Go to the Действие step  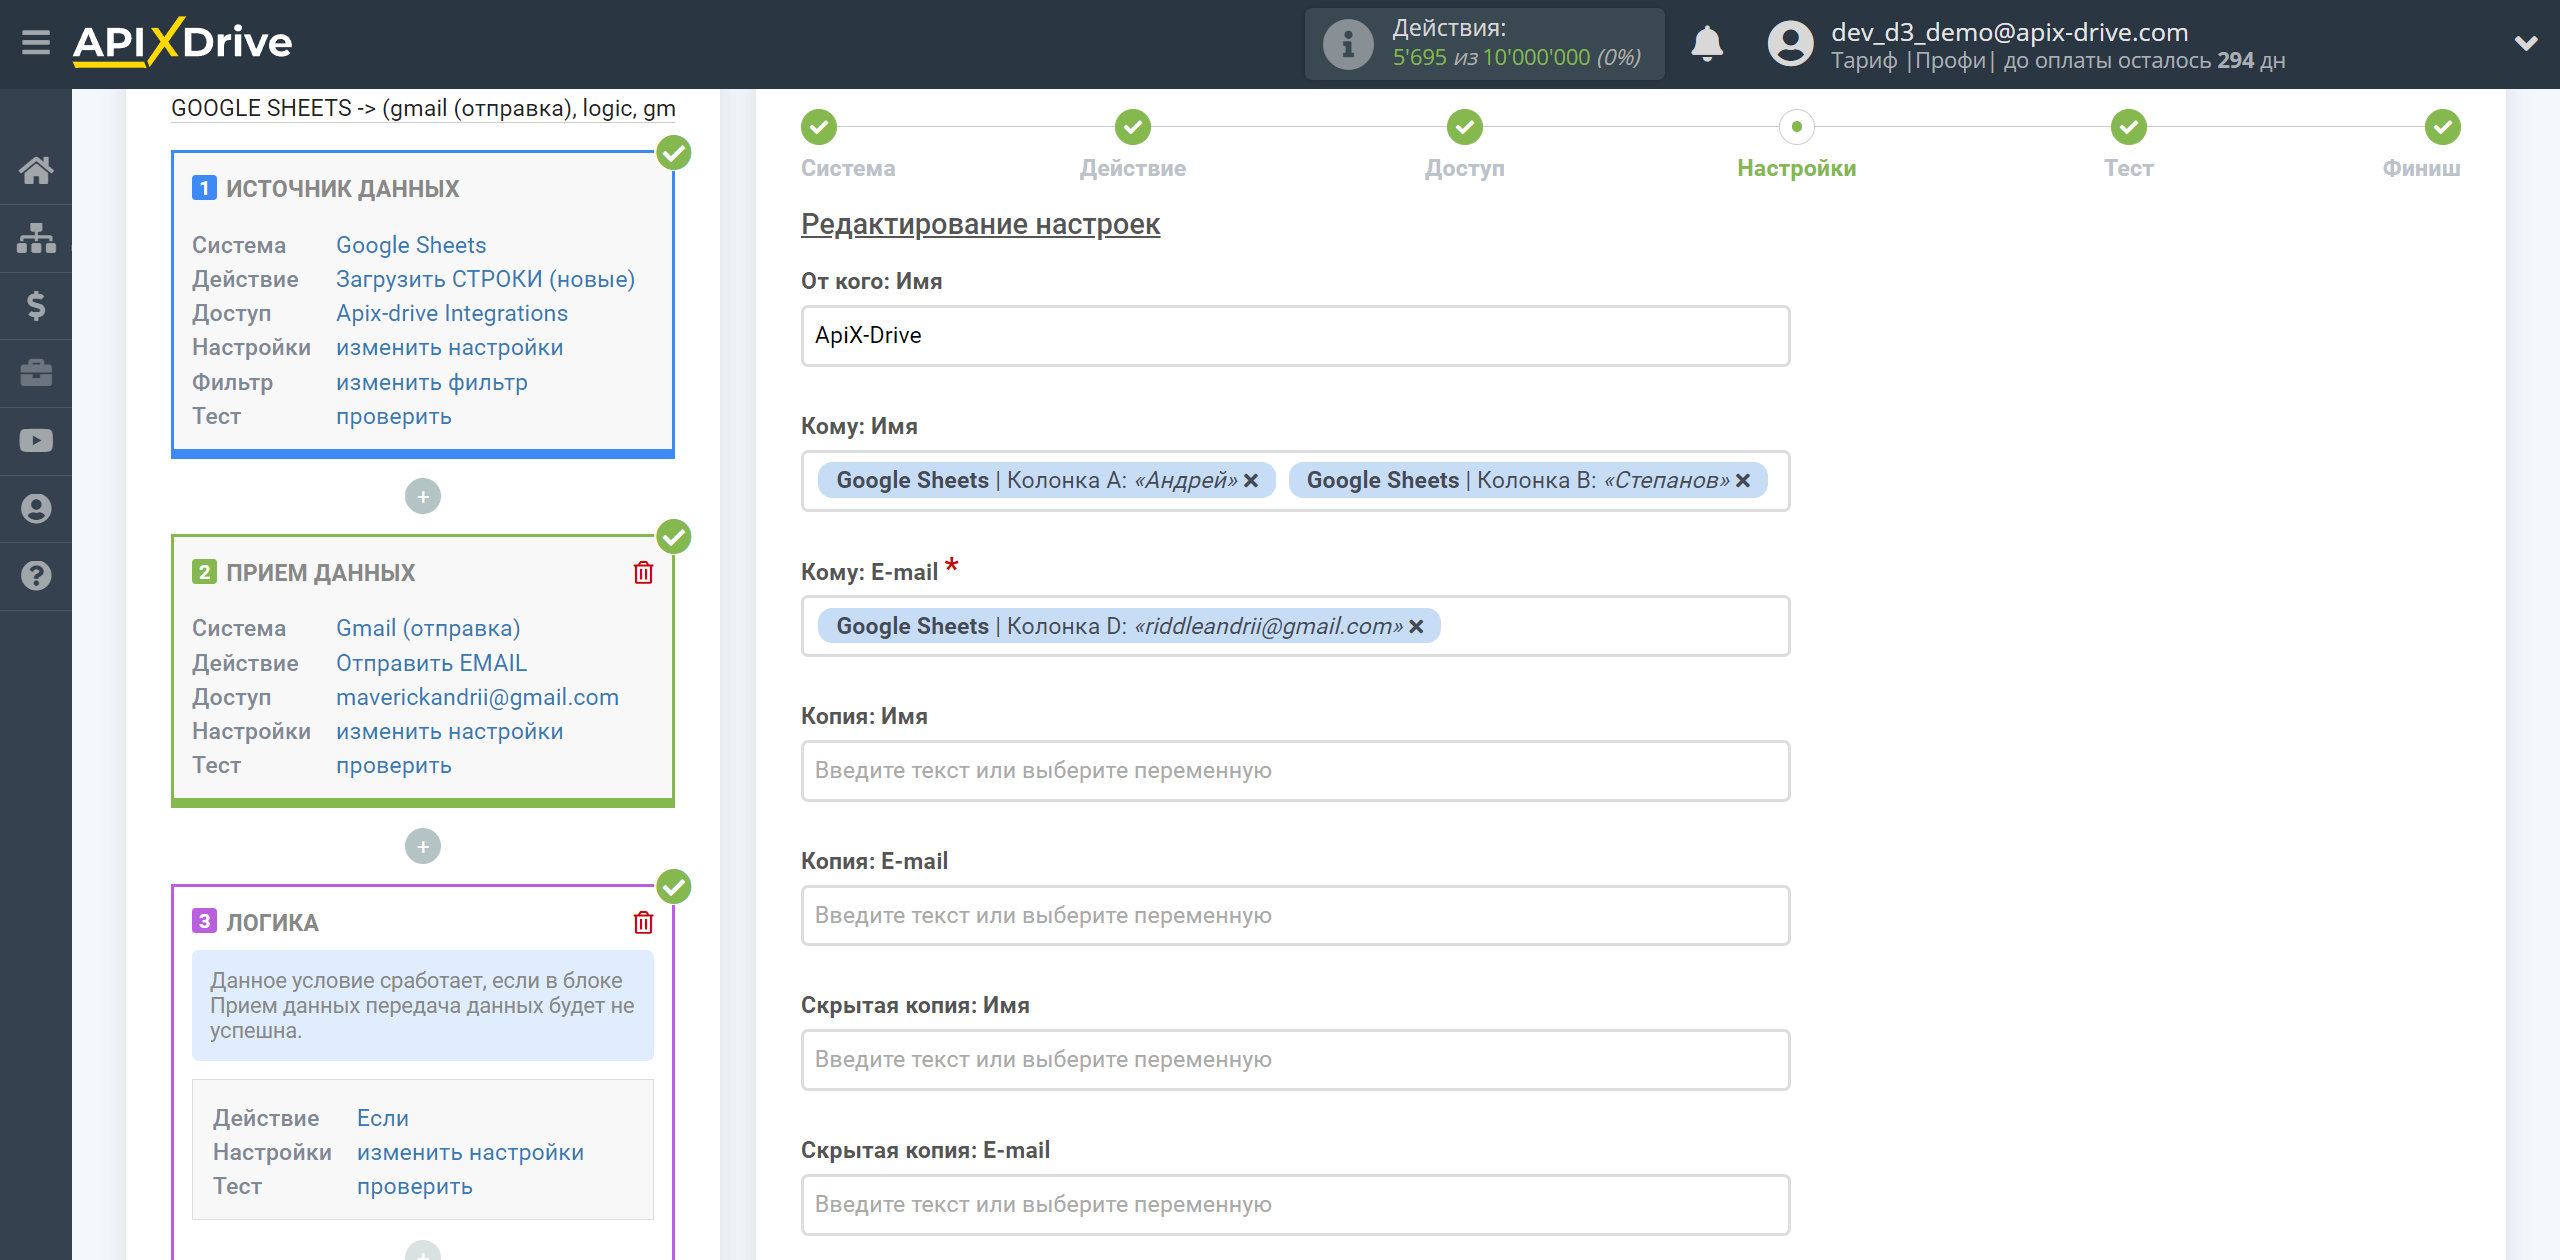(x=1133, y=127)
